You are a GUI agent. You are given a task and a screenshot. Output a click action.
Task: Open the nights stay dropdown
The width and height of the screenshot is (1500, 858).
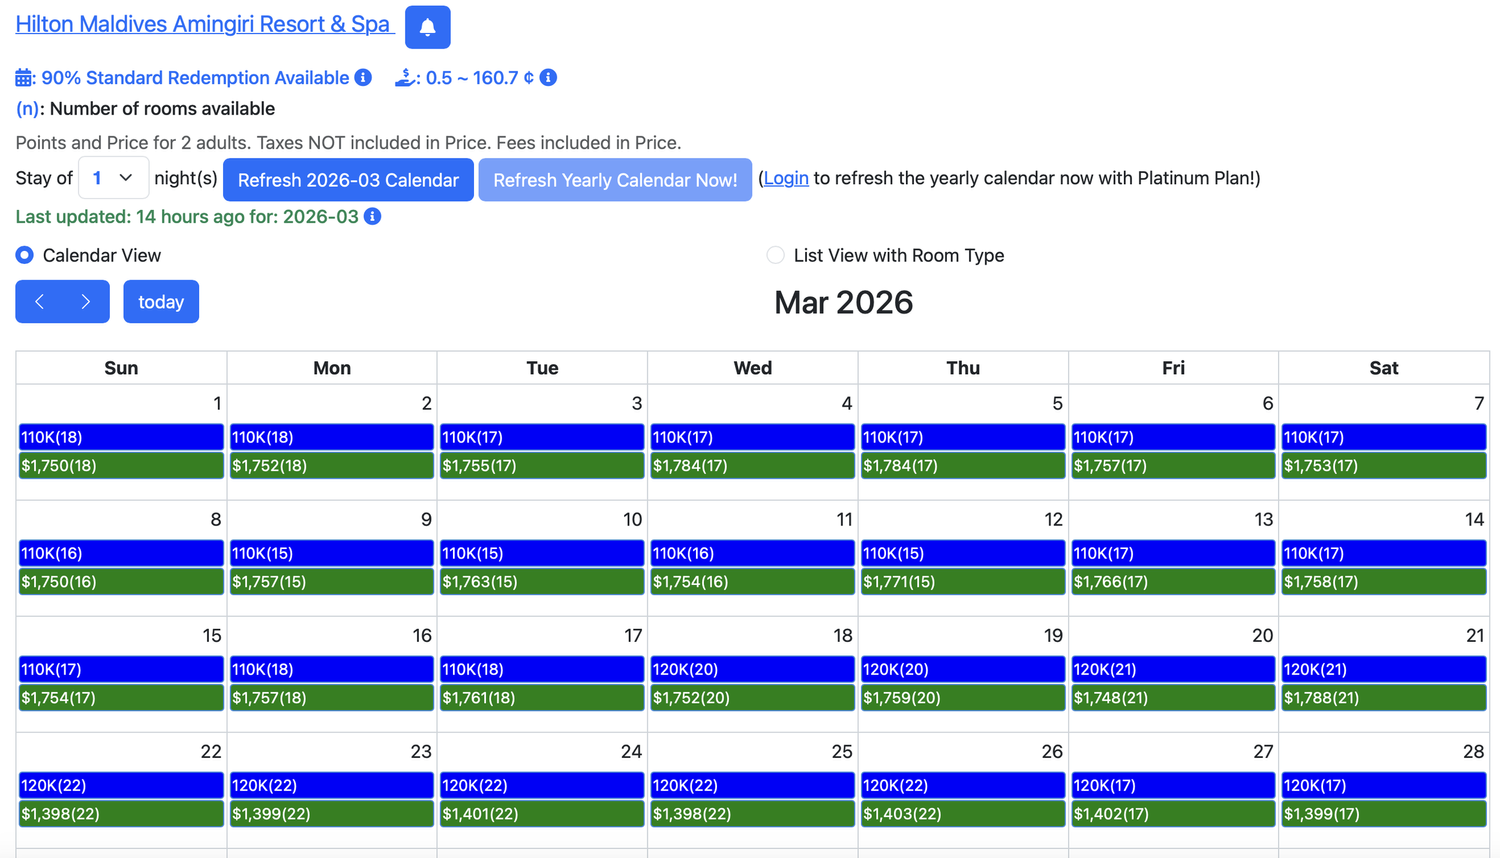(113, 178)
